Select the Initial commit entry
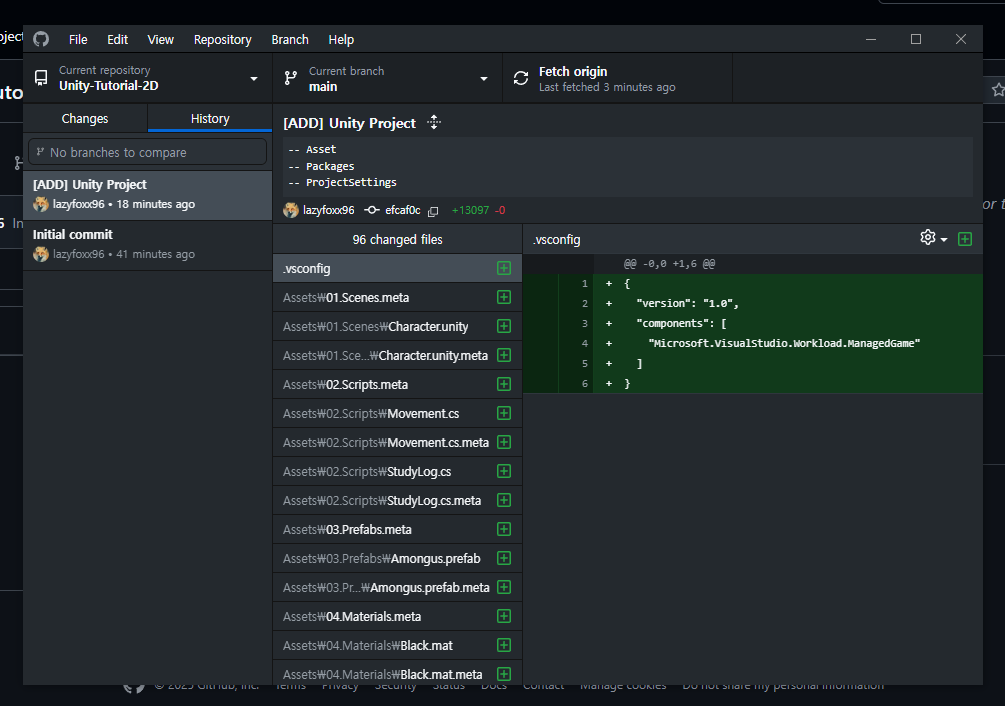 tap(148, 245)
